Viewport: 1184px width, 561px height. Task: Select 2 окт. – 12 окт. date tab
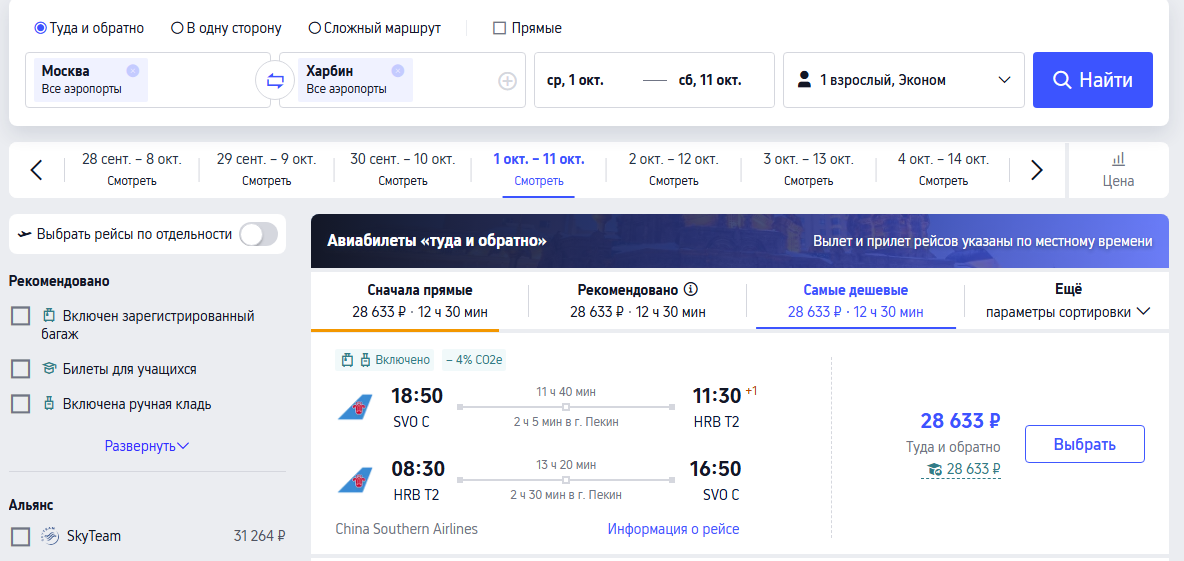[673, 170]
